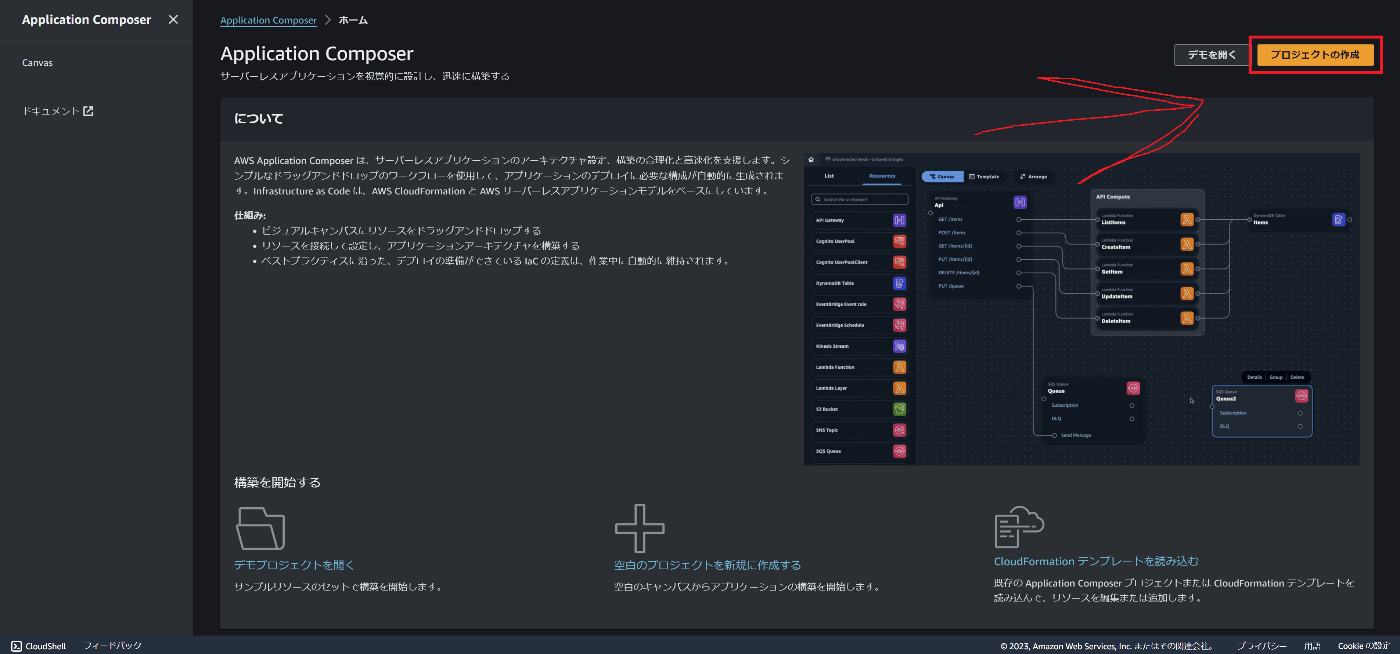Screen dimensions: 1400x654
Task: Open the ドキュメント external link
Action: click(x=57, y=111)
